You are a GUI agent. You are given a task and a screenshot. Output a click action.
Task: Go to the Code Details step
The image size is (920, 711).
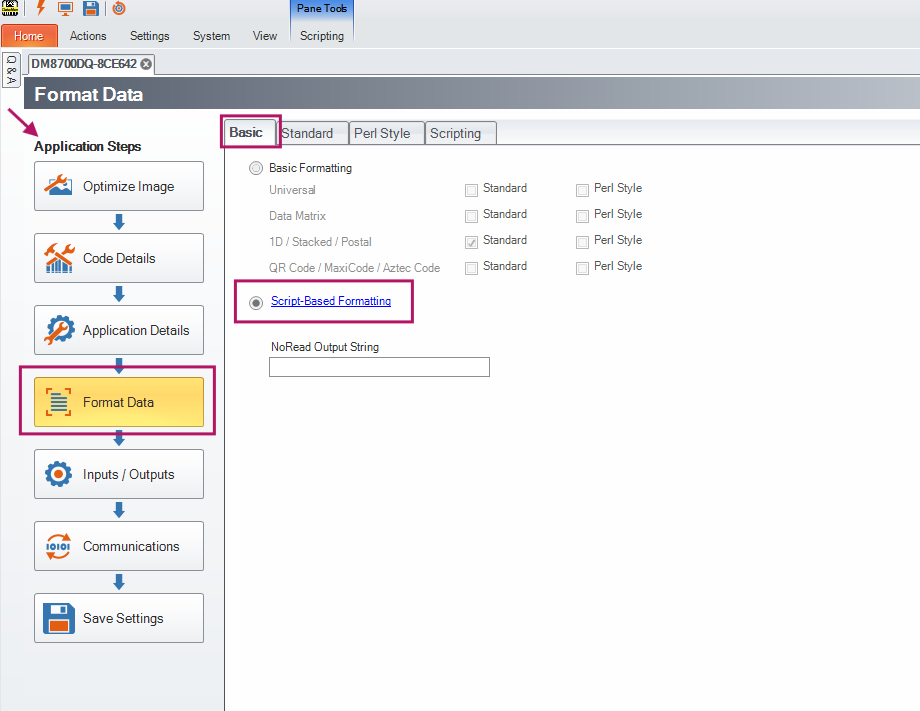tap(119, 258)
